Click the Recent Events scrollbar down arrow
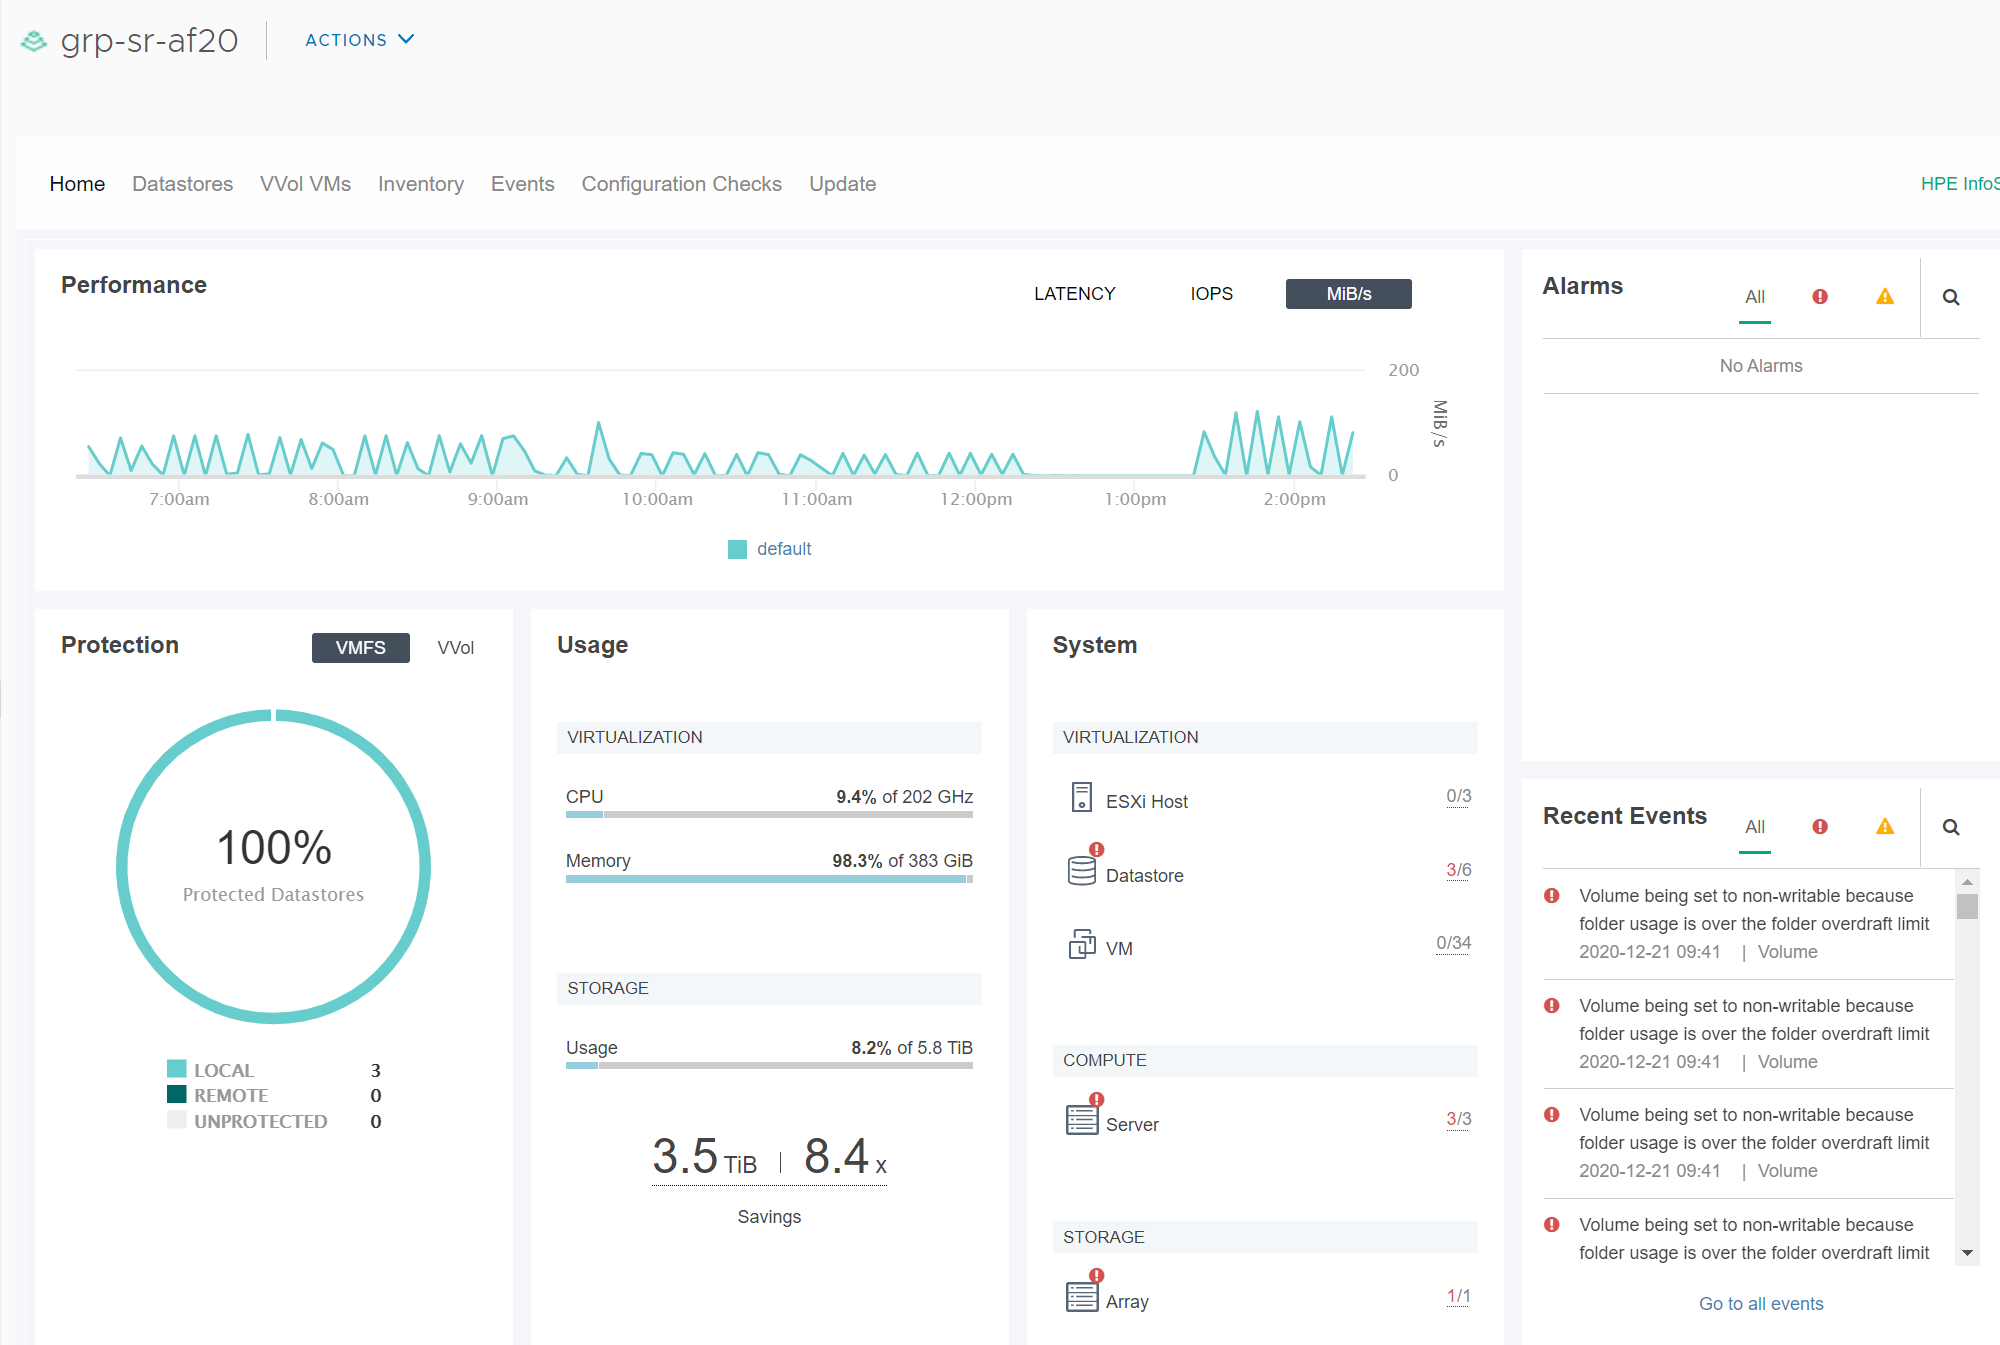Screen dimensions: 2000x1345 [x=1967, y=1253]
